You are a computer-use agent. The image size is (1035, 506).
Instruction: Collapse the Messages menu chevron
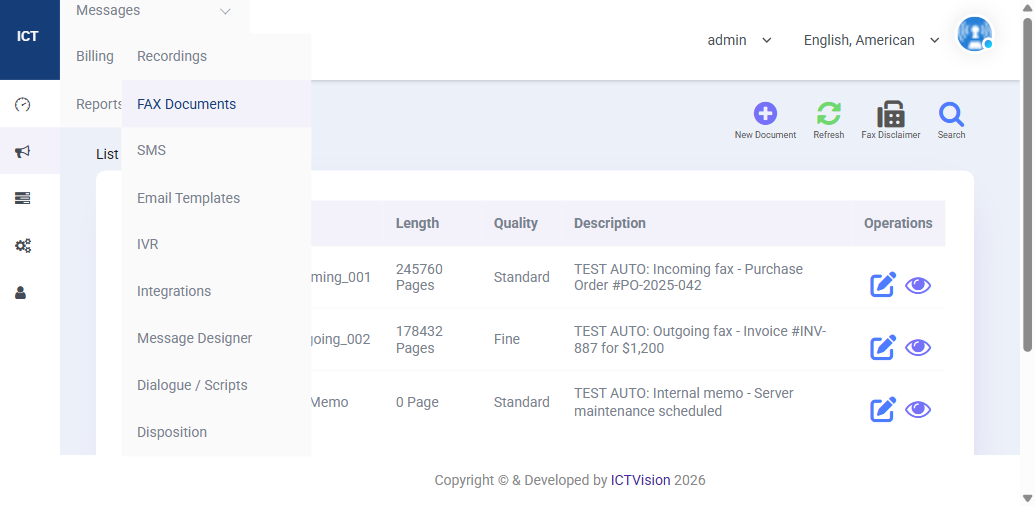pyautogui.click(x=225, y=11)
